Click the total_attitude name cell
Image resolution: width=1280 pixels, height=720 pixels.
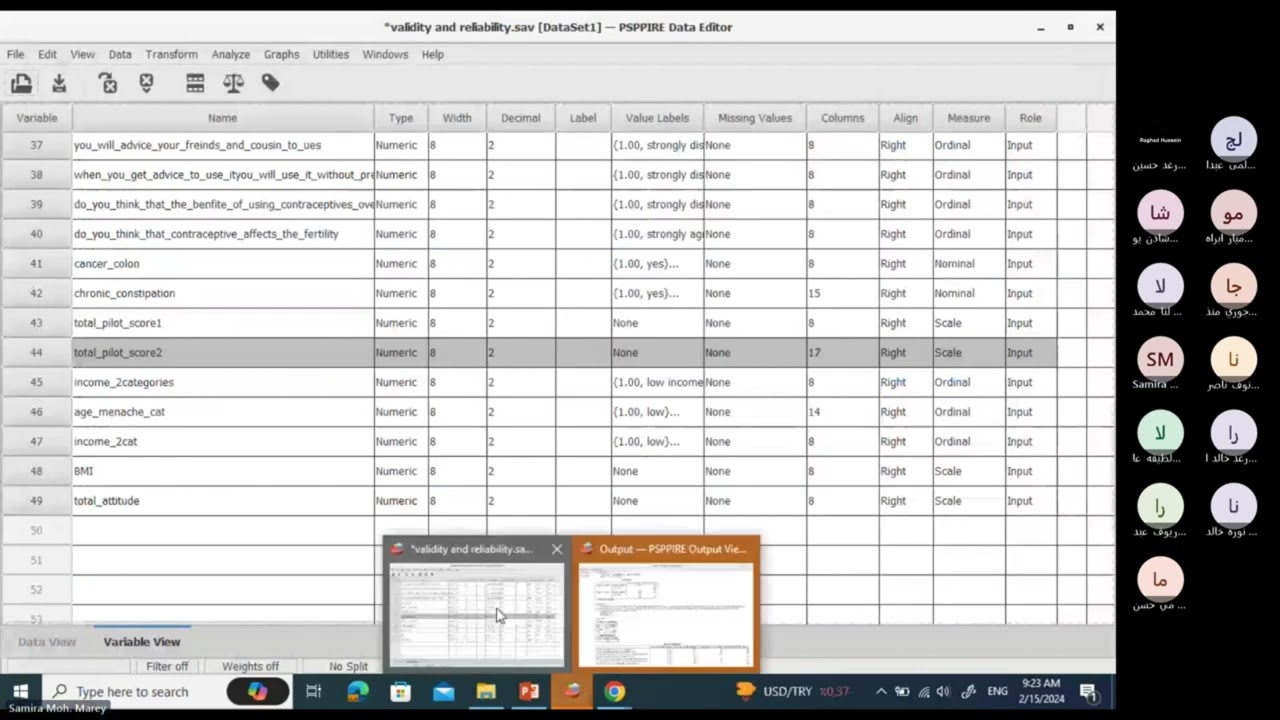click(223, 501)
